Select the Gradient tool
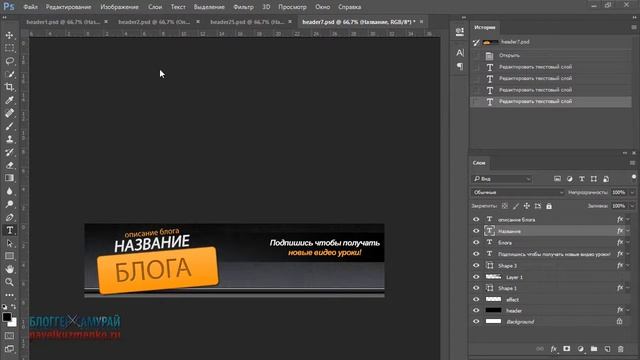Image resolution: width=640 pixels, height=360 pixels. point(9,178)
